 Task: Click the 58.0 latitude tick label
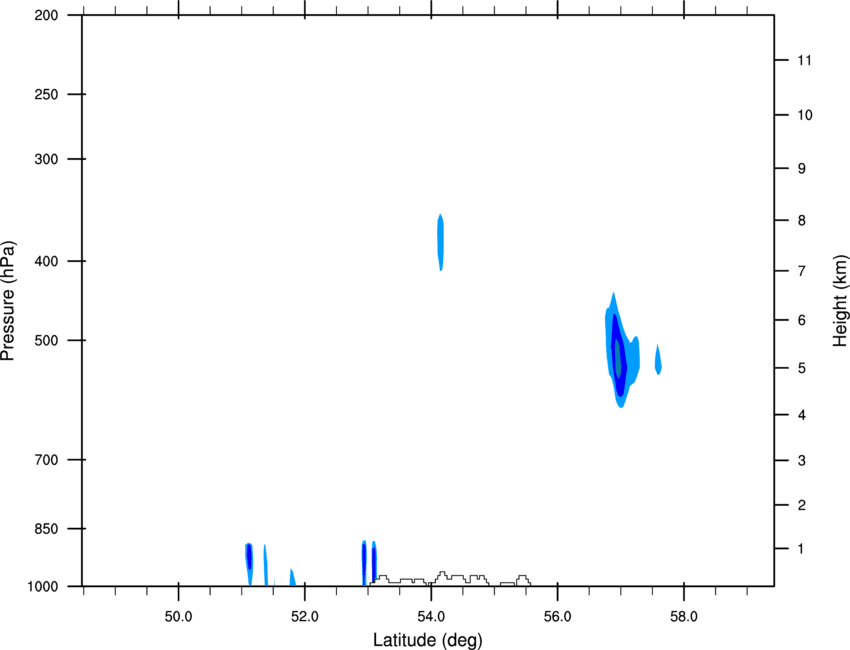tap(684, 617)
